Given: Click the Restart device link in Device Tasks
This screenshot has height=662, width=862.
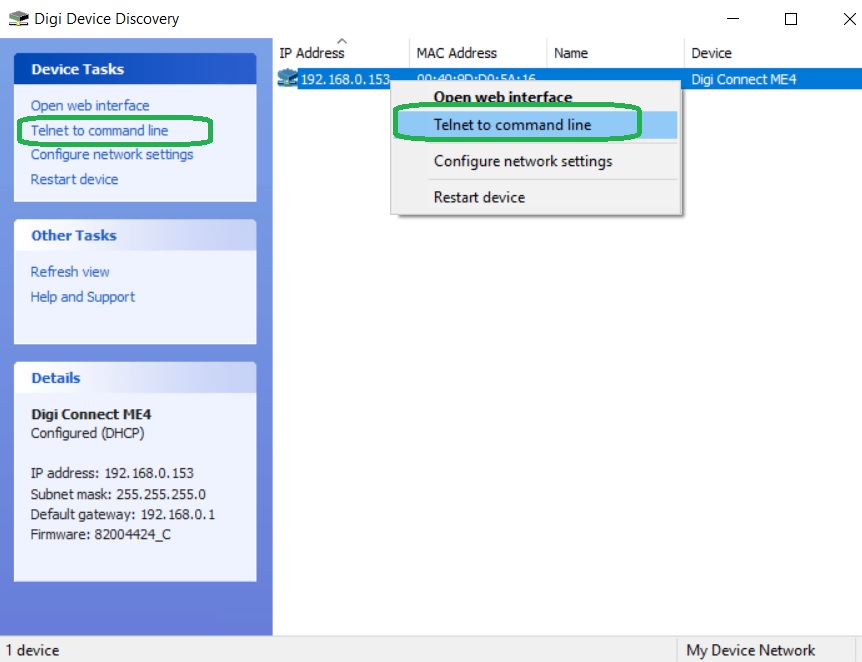Looking at the screenshot, I should (x=74, y=179).
